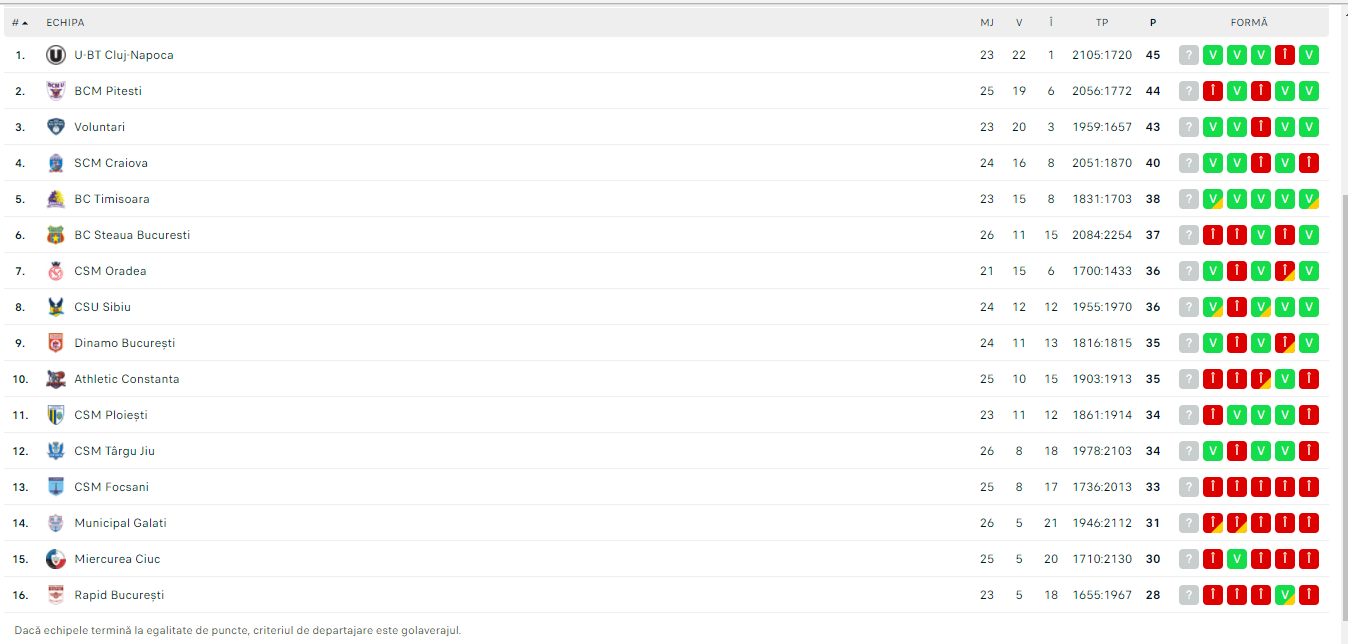
Task: Click CSM Focsani's latest red form badge
Action: tap(1309, 487)
